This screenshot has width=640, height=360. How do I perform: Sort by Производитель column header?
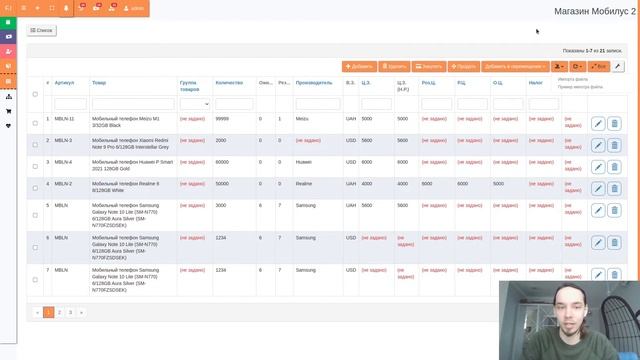[314, 83]
